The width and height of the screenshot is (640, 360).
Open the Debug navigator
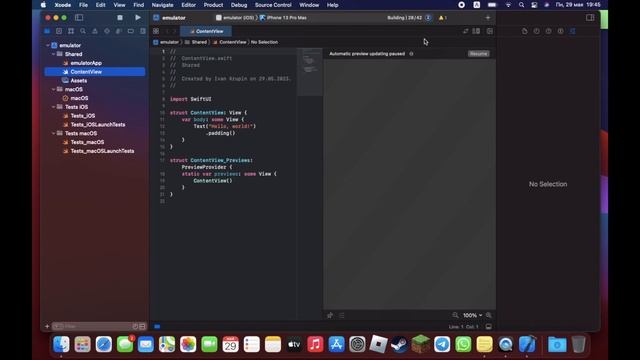pyautogui.click(x=119, y=31)
